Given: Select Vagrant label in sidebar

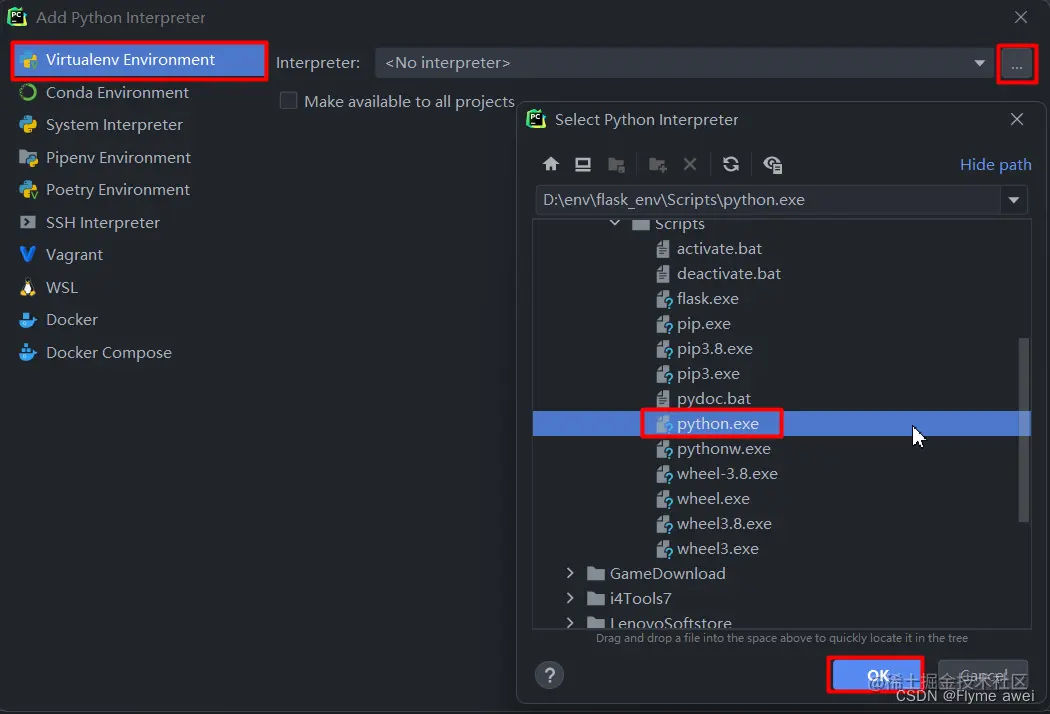Looking at the screenshot, I should pos(74,255).
